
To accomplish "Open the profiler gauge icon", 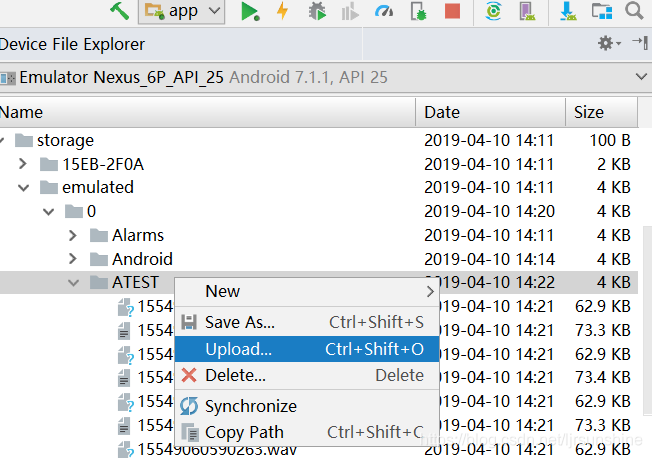I will (x=384, y=11).
